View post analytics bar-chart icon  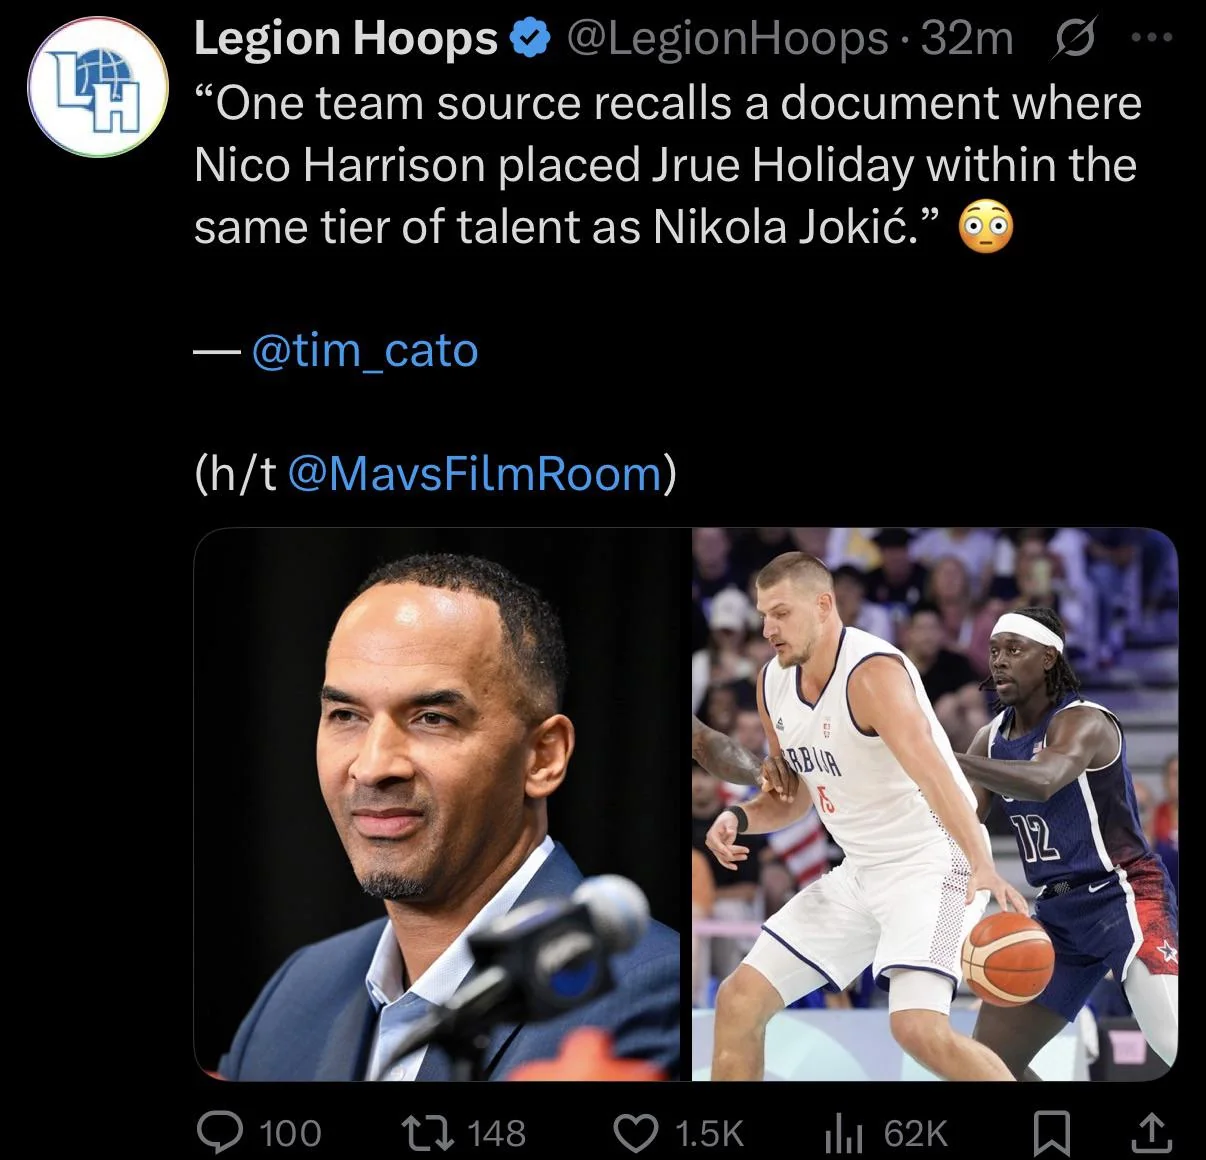(x=841, y=1132)
